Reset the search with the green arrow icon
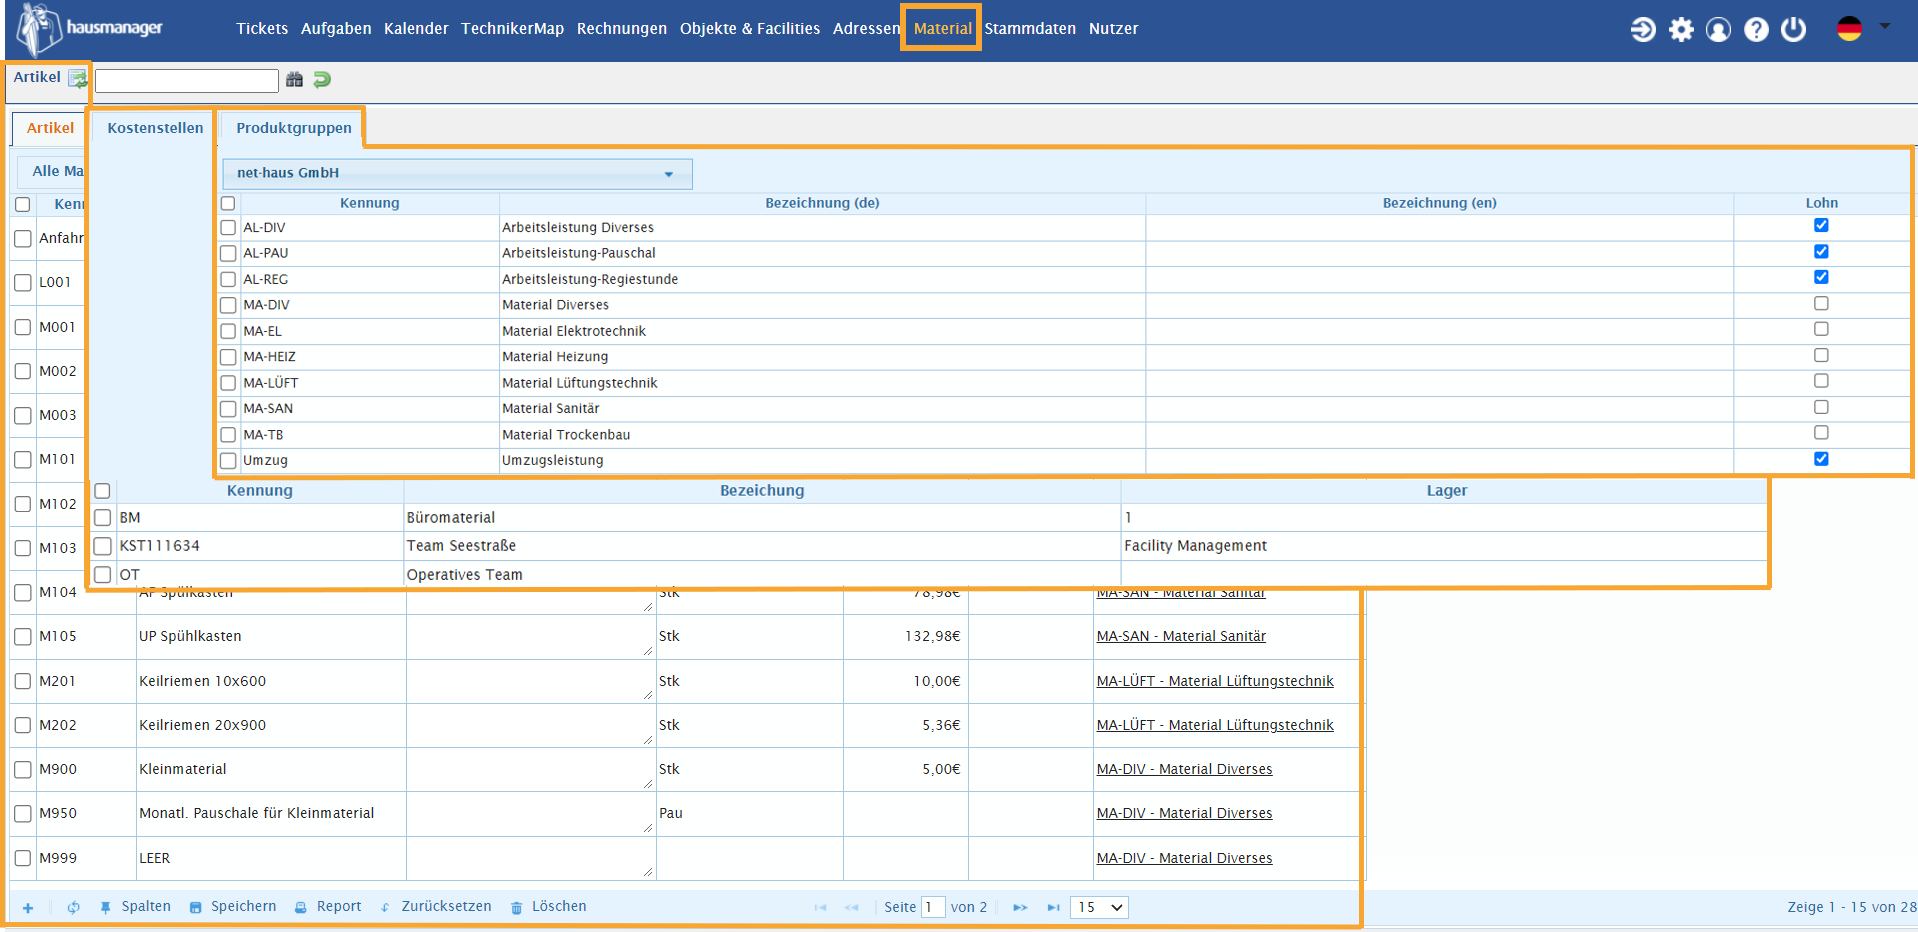This screenshot has width=1918, height=932. (x=322, y=79)
